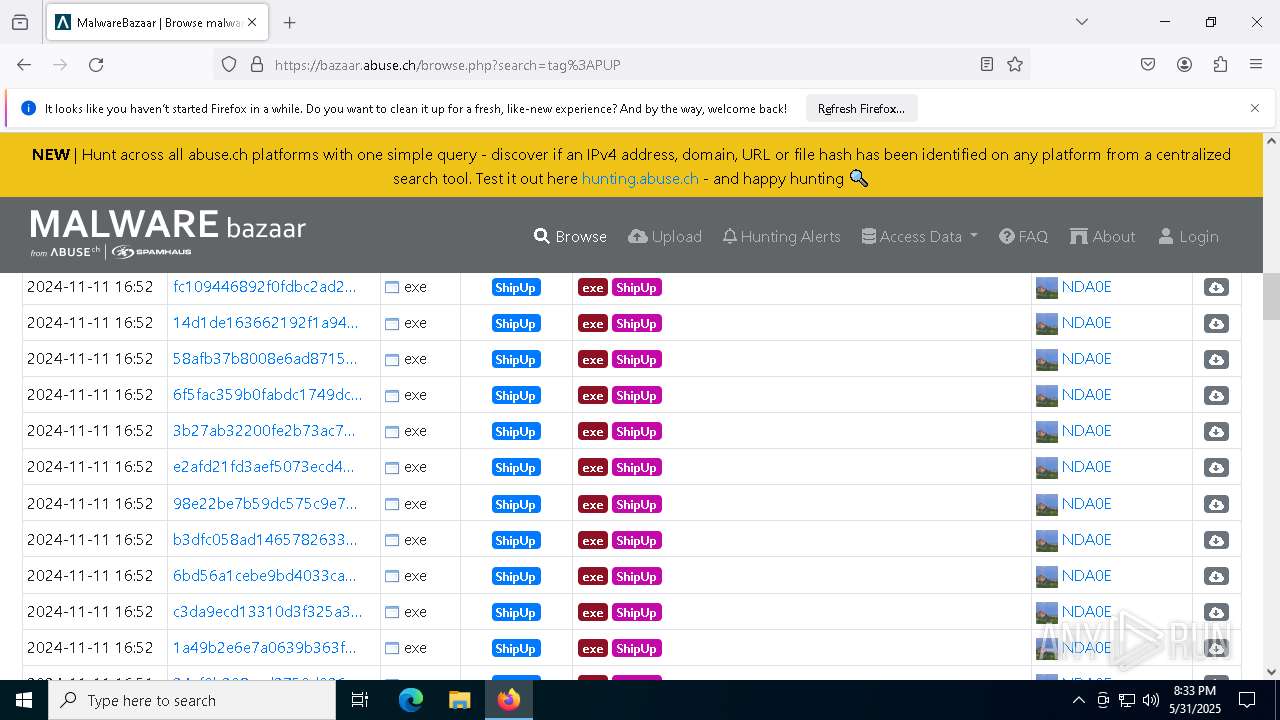
Task: Open Task View on the taskbar
Action: (x=360, y=700)
